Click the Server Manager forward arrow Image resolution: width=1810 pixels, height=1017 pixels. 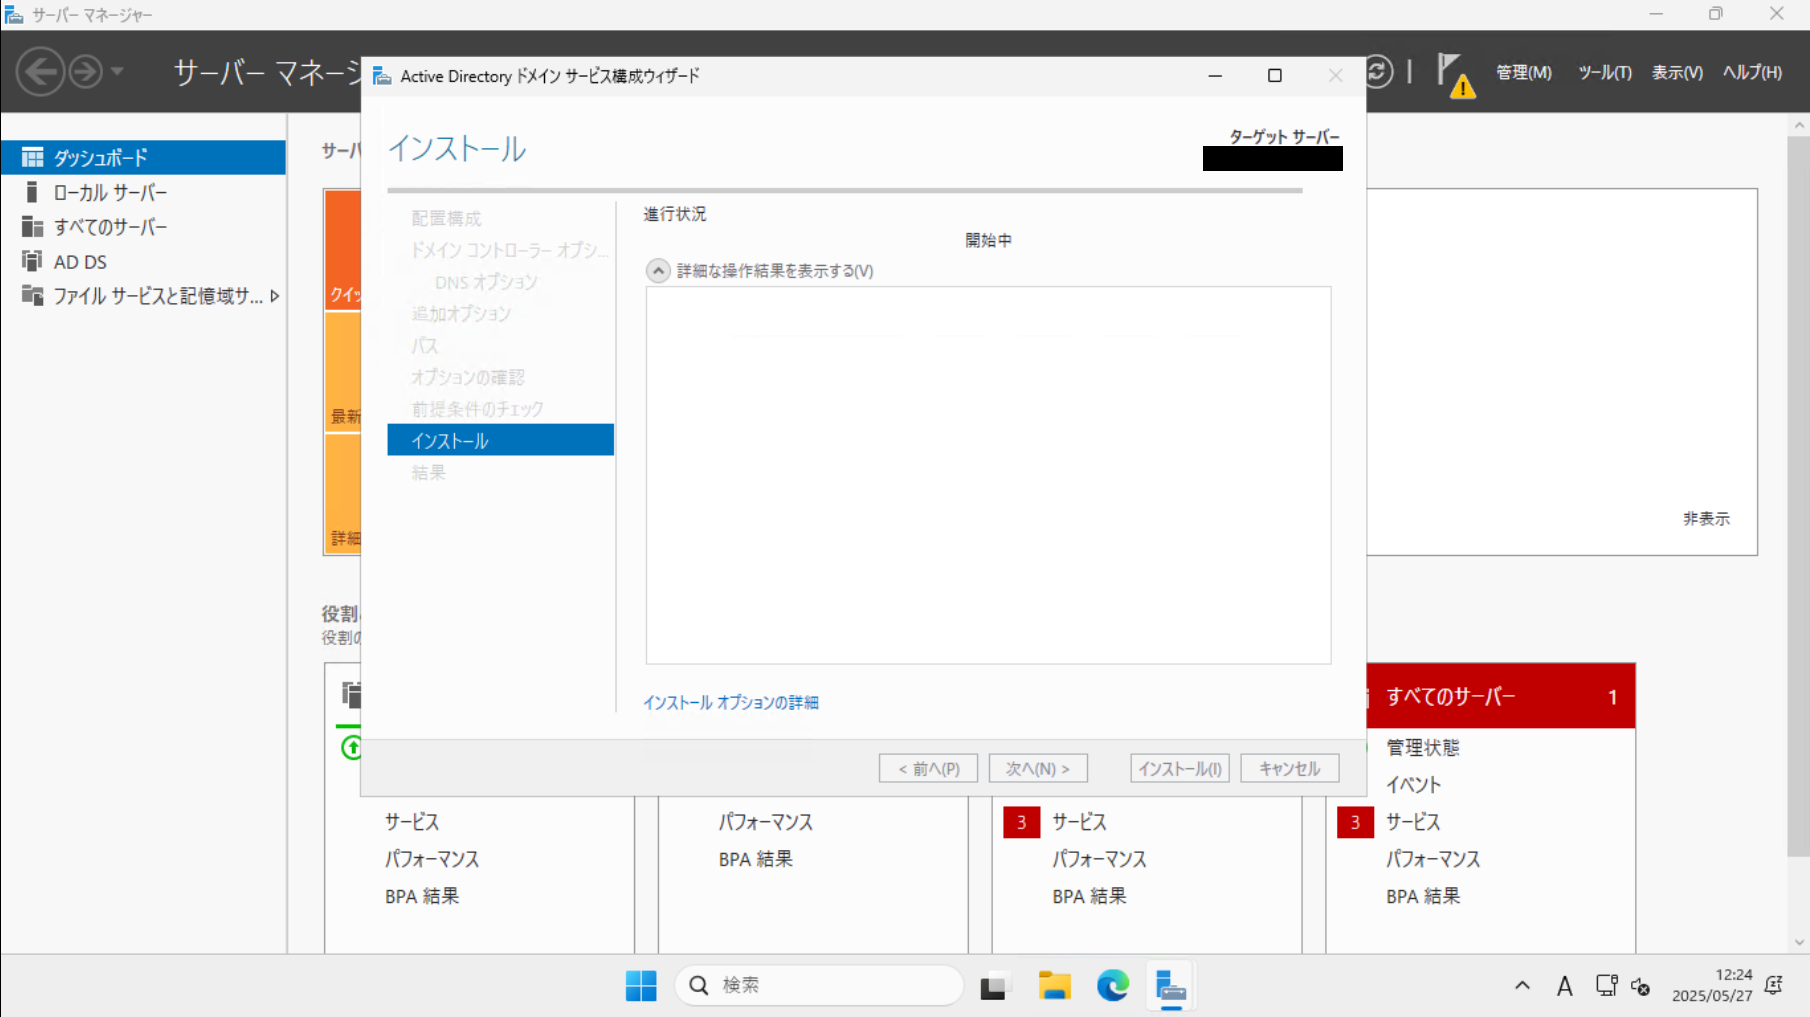(86, 72)
